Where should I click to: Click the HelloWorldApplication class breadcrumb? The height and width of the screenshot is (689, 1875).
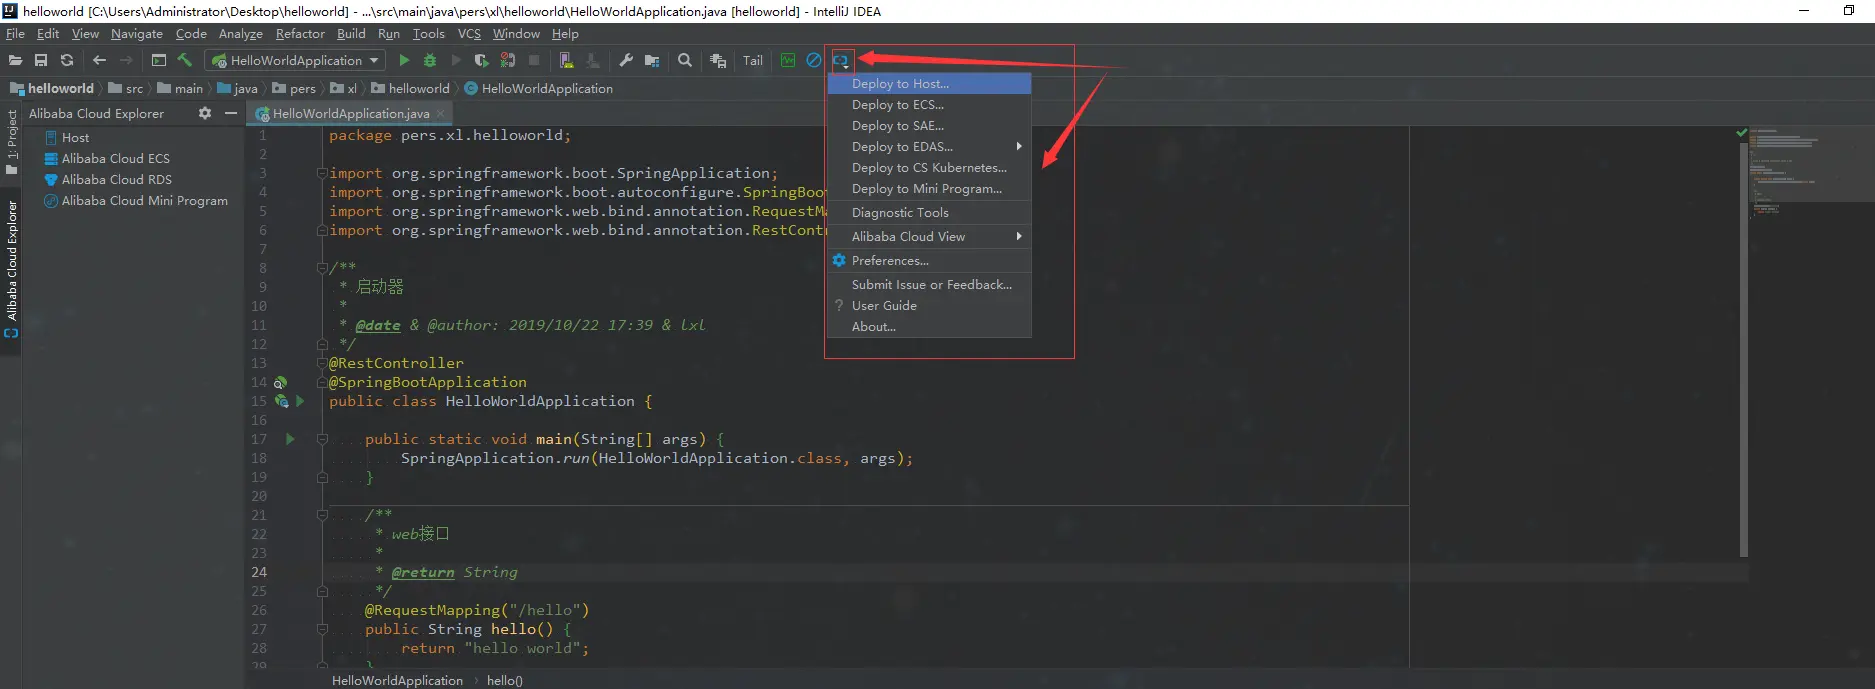(539, 89)
